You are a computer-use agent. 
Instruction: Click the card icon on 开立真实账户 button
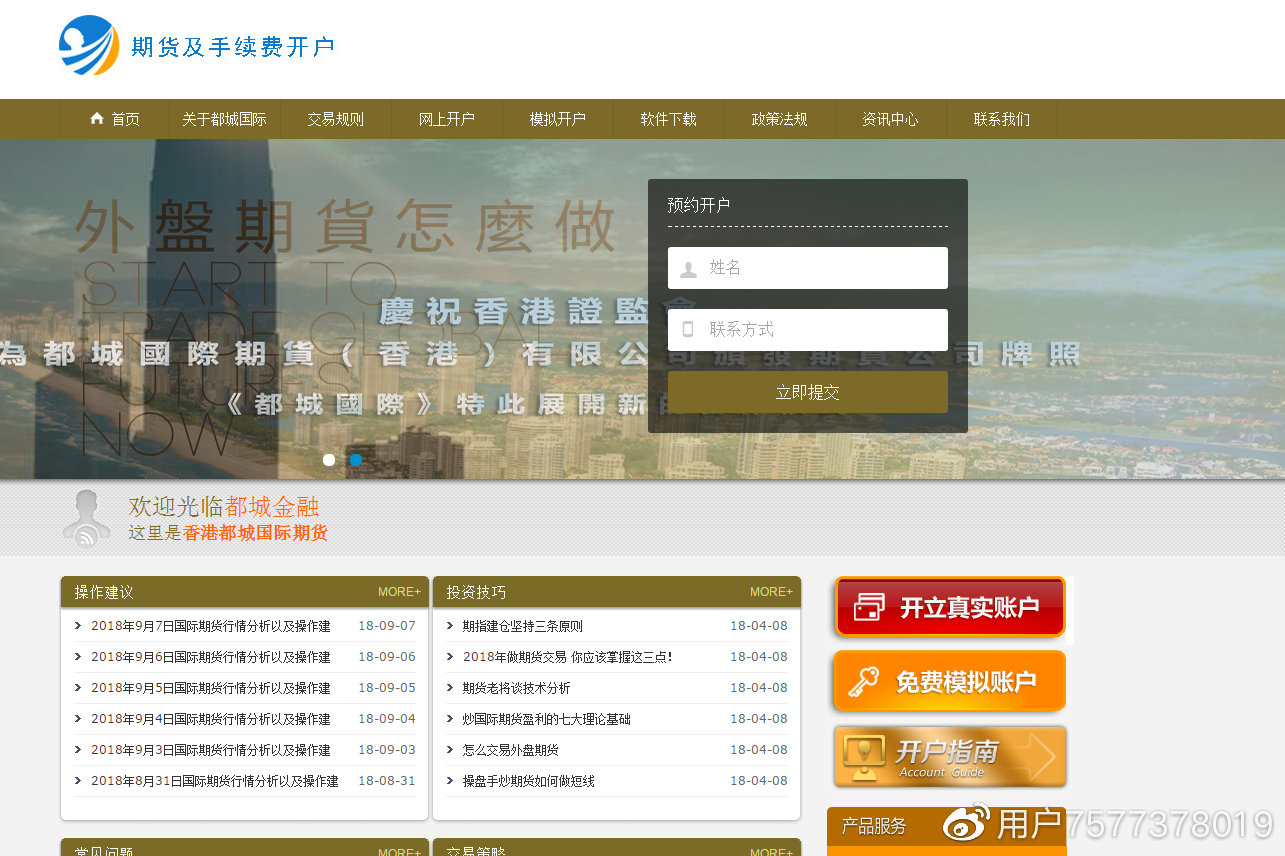tap(869, 607)
